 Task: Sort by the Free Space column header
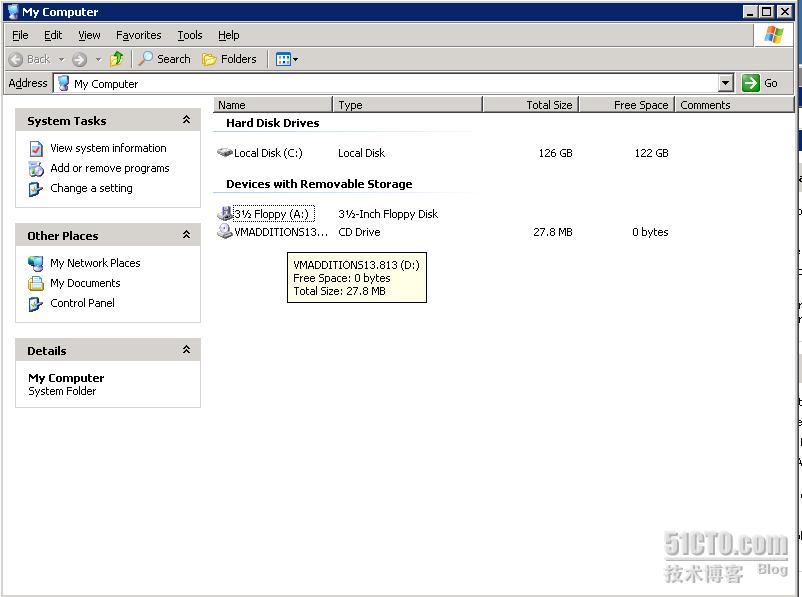click(x=627, y=105)
